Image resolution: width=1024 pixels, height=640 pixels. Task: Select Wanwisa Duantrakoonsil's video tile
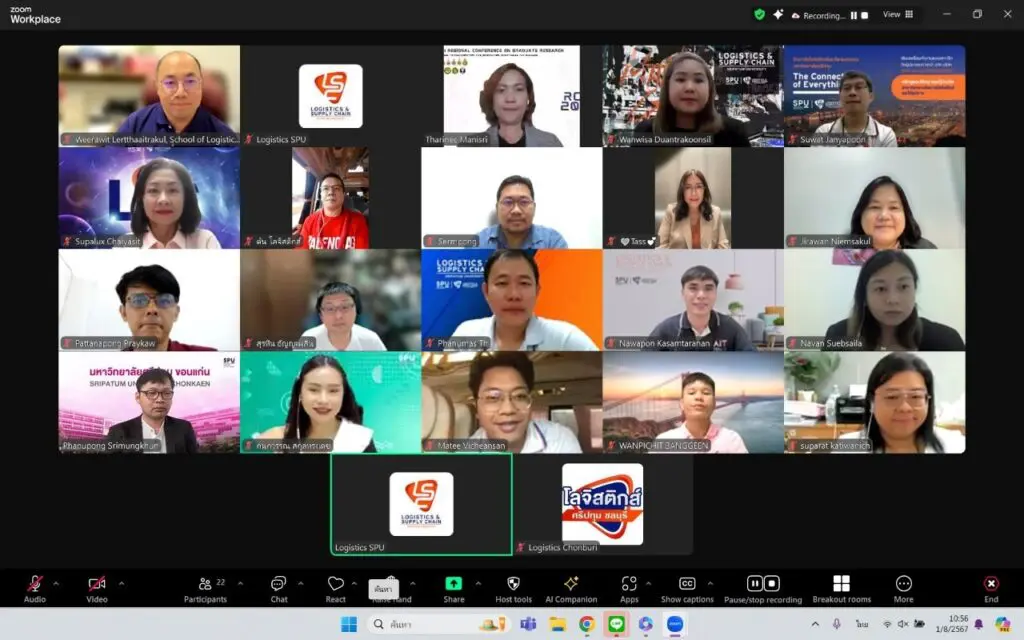pyautogui.click(x=693, y=96)
